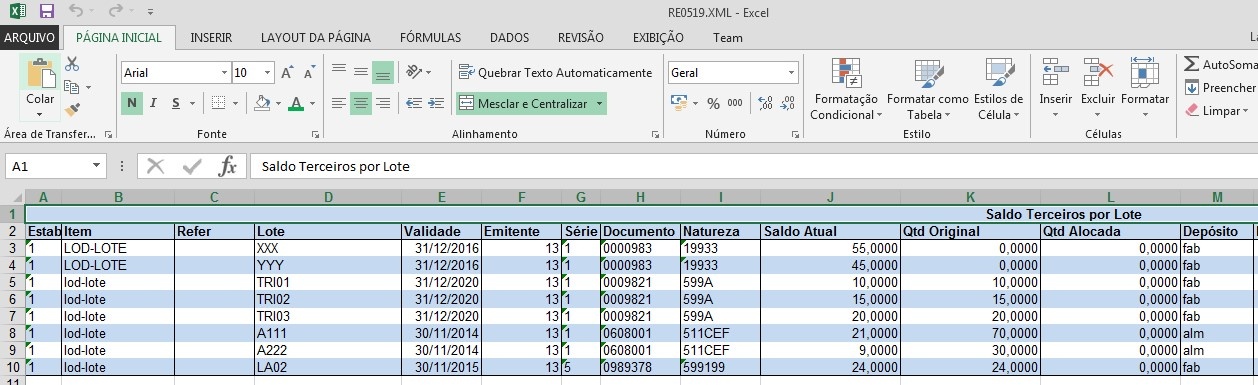Click Quebrar Texto Automaticamente button
Image resolution: width=1258 pixels, height=385 pixels.
pos(555,72)
